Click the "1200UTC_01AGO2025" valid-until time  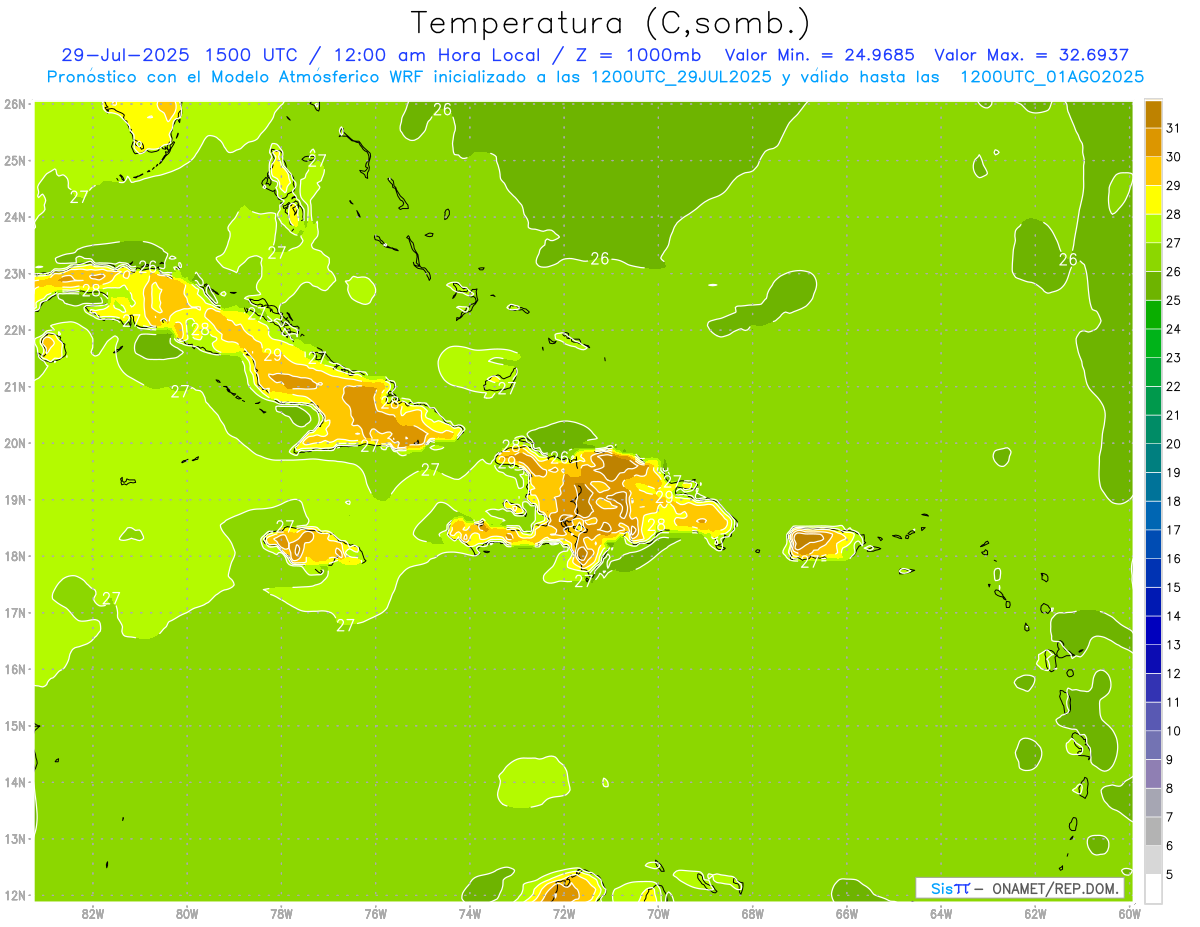[x=1051, y=77]
